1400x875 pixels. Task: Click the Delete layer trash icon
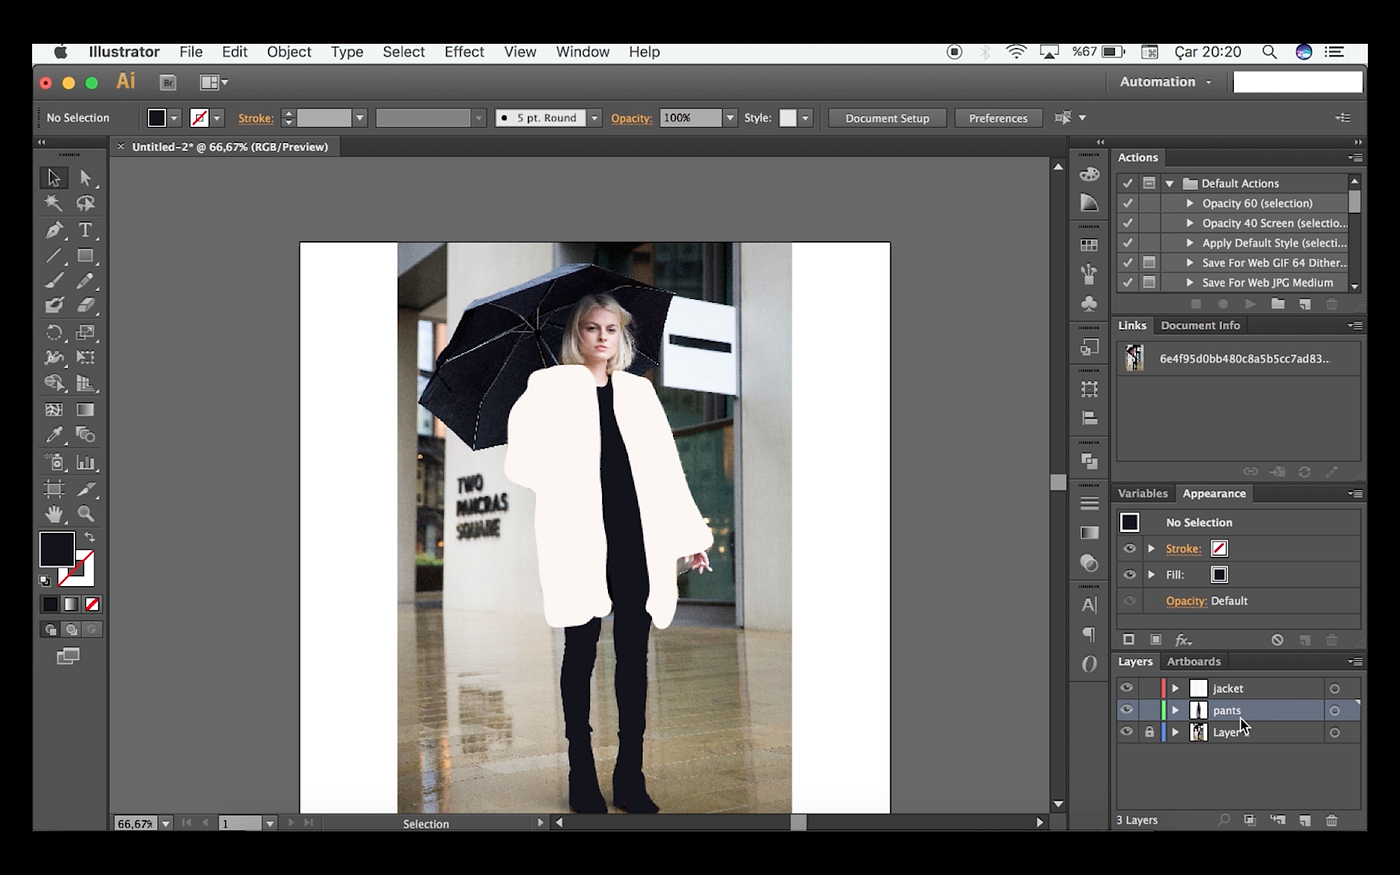(1331, 820)
